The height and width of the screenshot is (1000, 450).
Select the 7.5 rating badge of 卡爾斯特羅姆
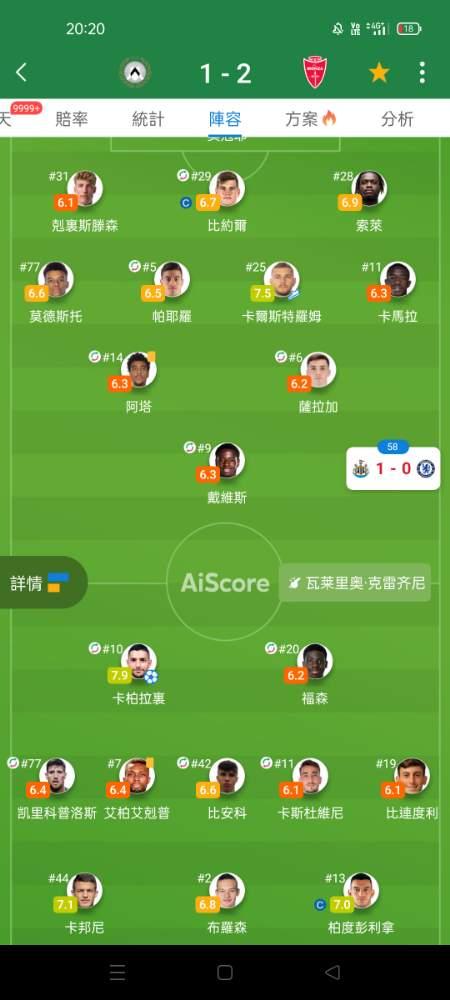[262, 293]
